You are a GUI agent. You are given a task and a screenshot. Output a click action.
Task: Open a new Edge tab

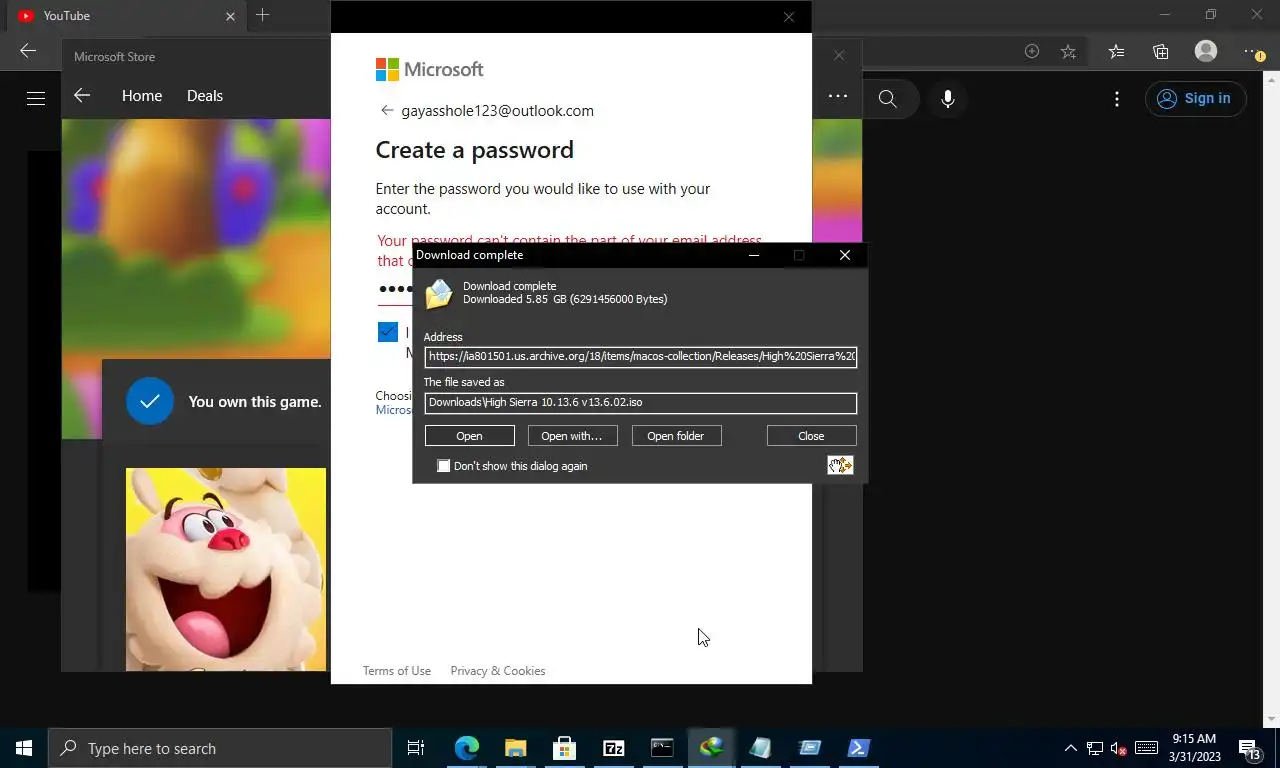pyautogui.click(x=263, y=15)
